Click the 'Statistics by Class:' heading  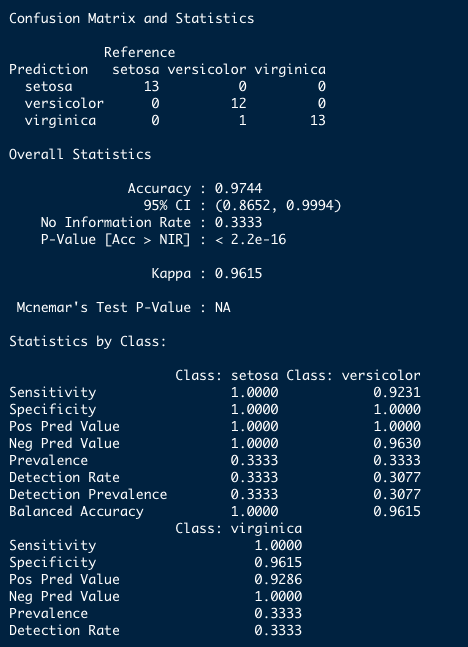(87, 342)
